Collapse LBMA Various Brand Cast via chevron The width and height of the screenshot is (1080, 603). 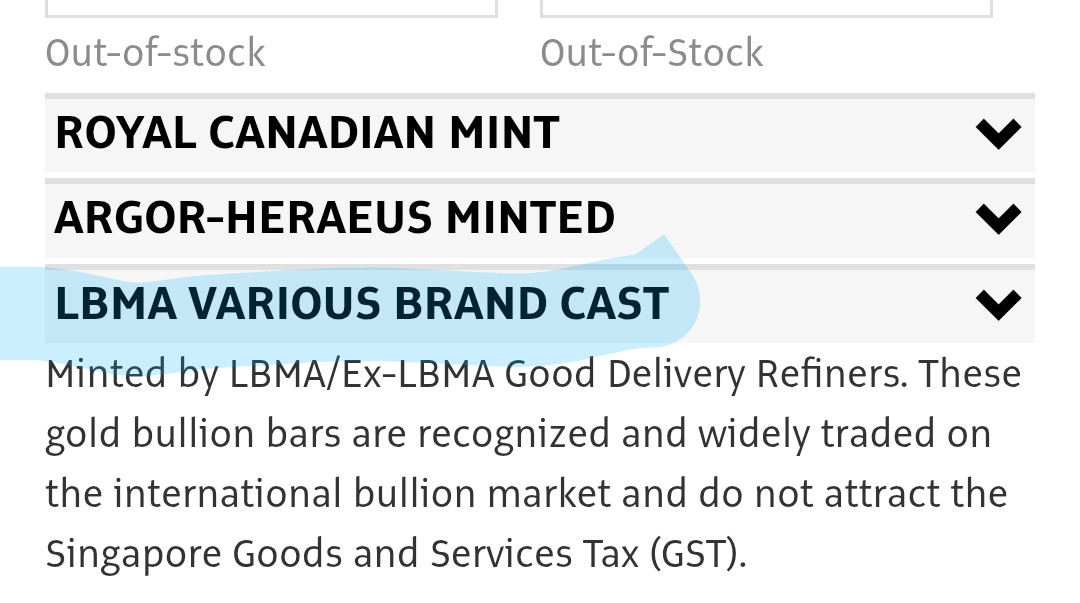(x=998, y=304)
